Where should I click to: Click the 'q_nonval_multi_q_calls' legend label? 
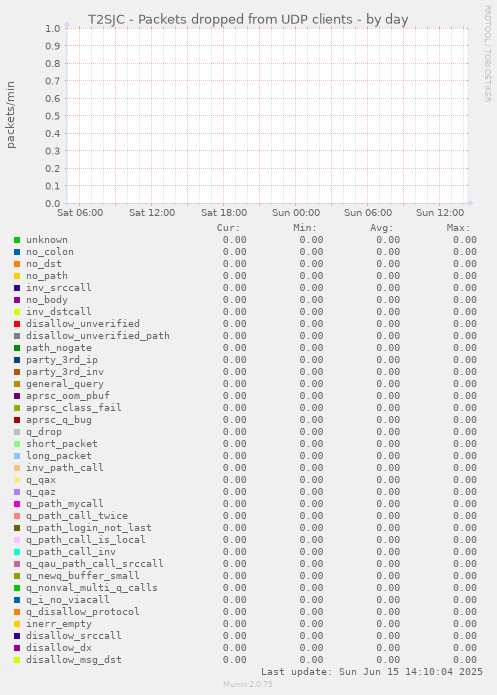pyautogui.click(x=92, y=588)
